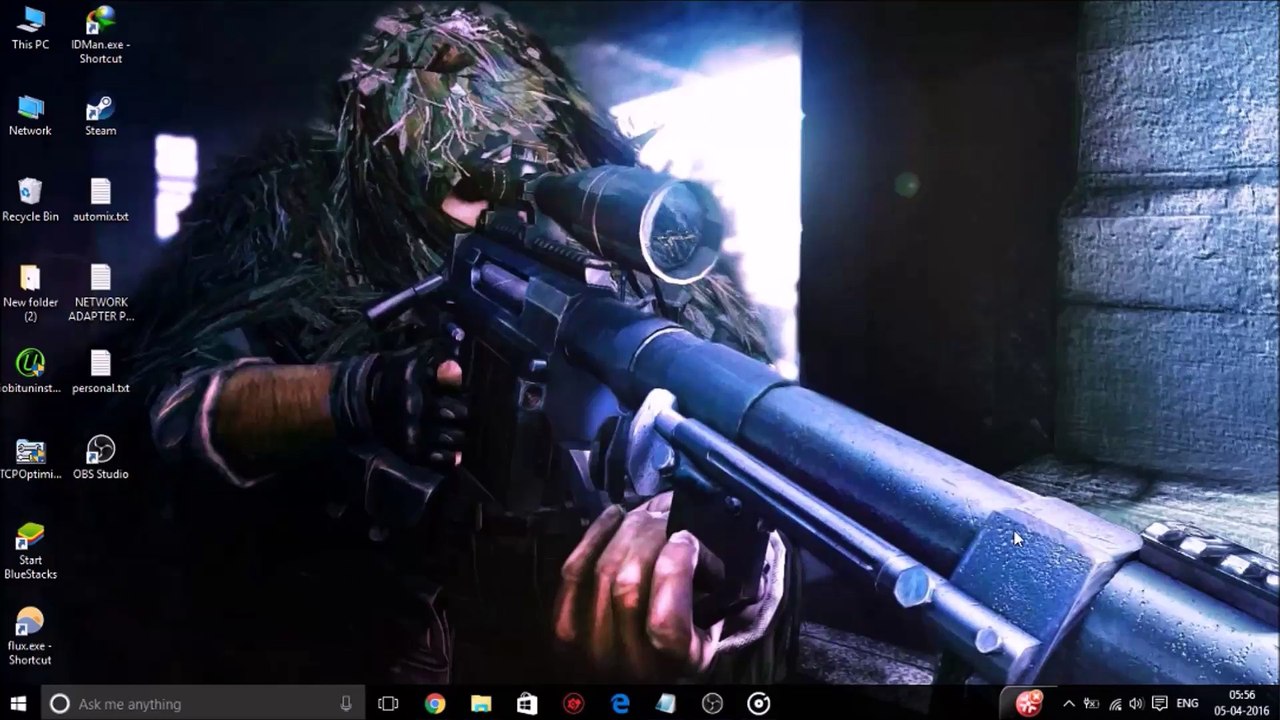Select the IObit Uninstaller desktop icon
Screen dimensions: 1280x720
click(x=30, y=372)
